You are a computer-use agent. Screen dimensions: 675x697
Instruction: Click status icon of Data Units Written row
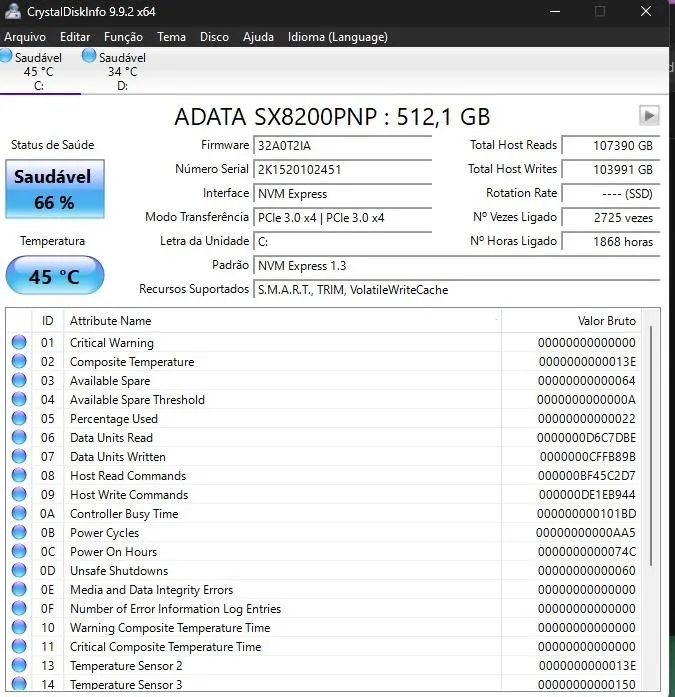click(19, 457)
